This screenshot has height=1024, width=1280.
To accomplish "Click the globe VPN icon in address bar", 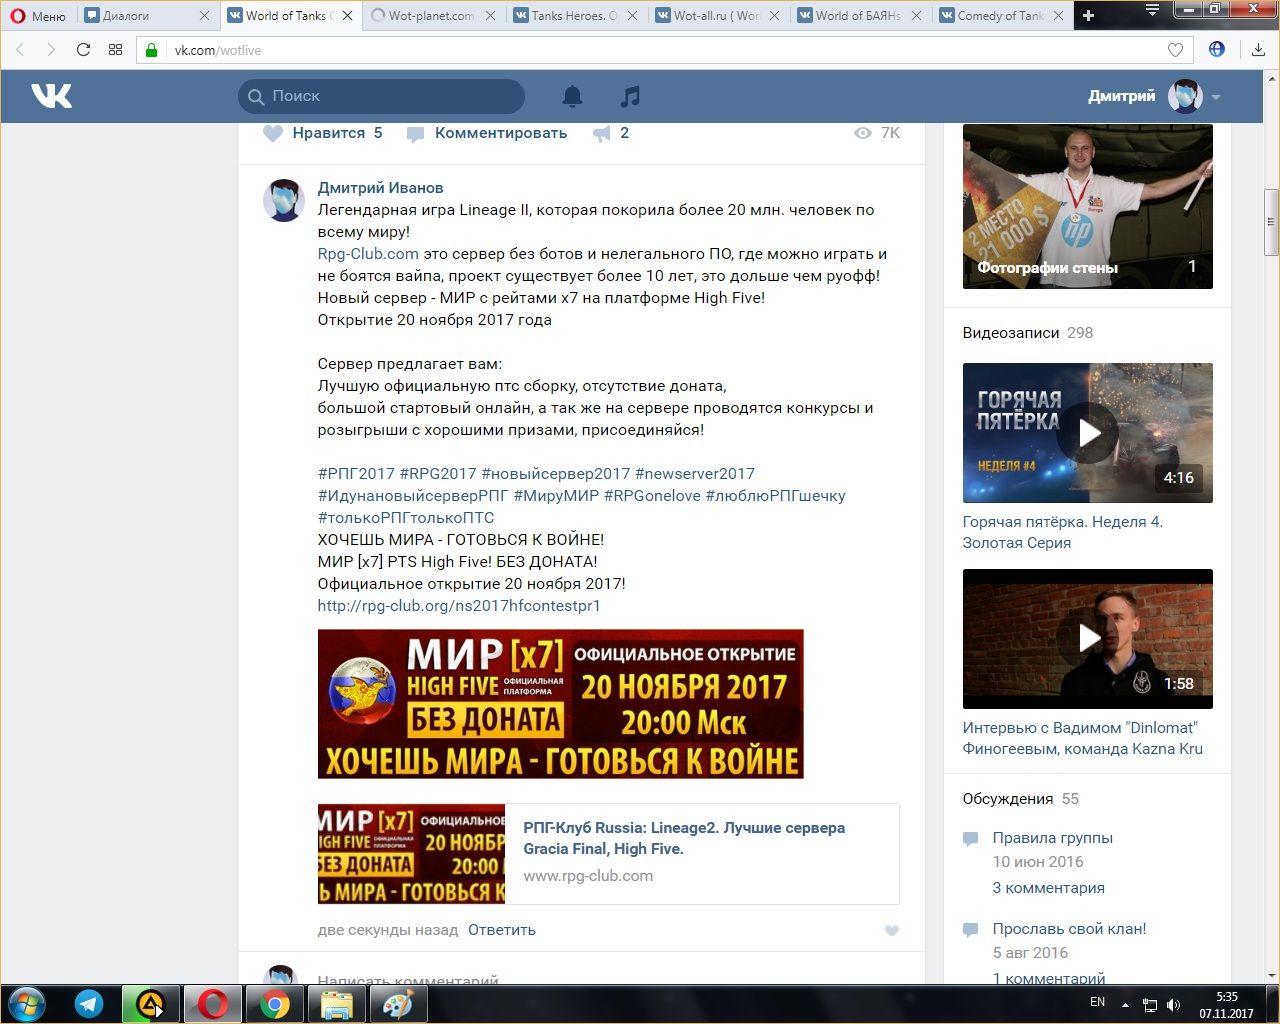I will click(x=1217, y=49).
